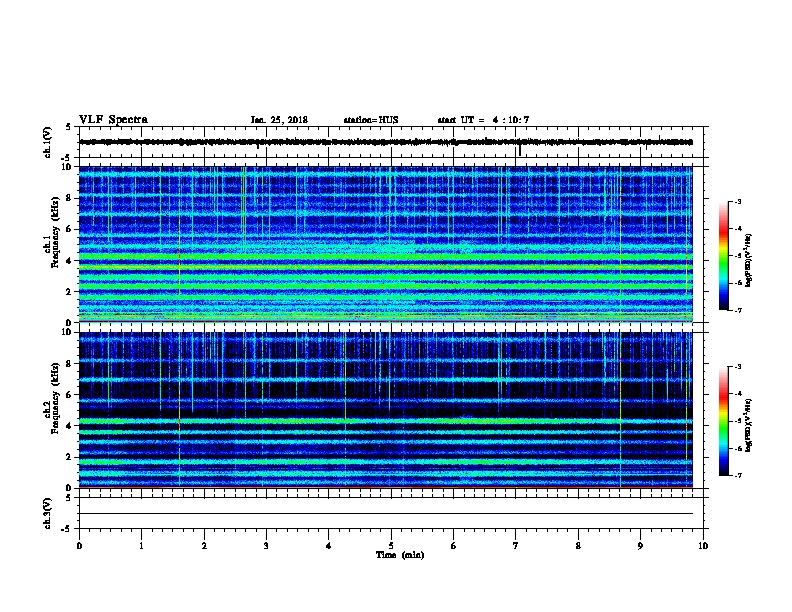Click the "station=HUS" header label

(371, 120)
